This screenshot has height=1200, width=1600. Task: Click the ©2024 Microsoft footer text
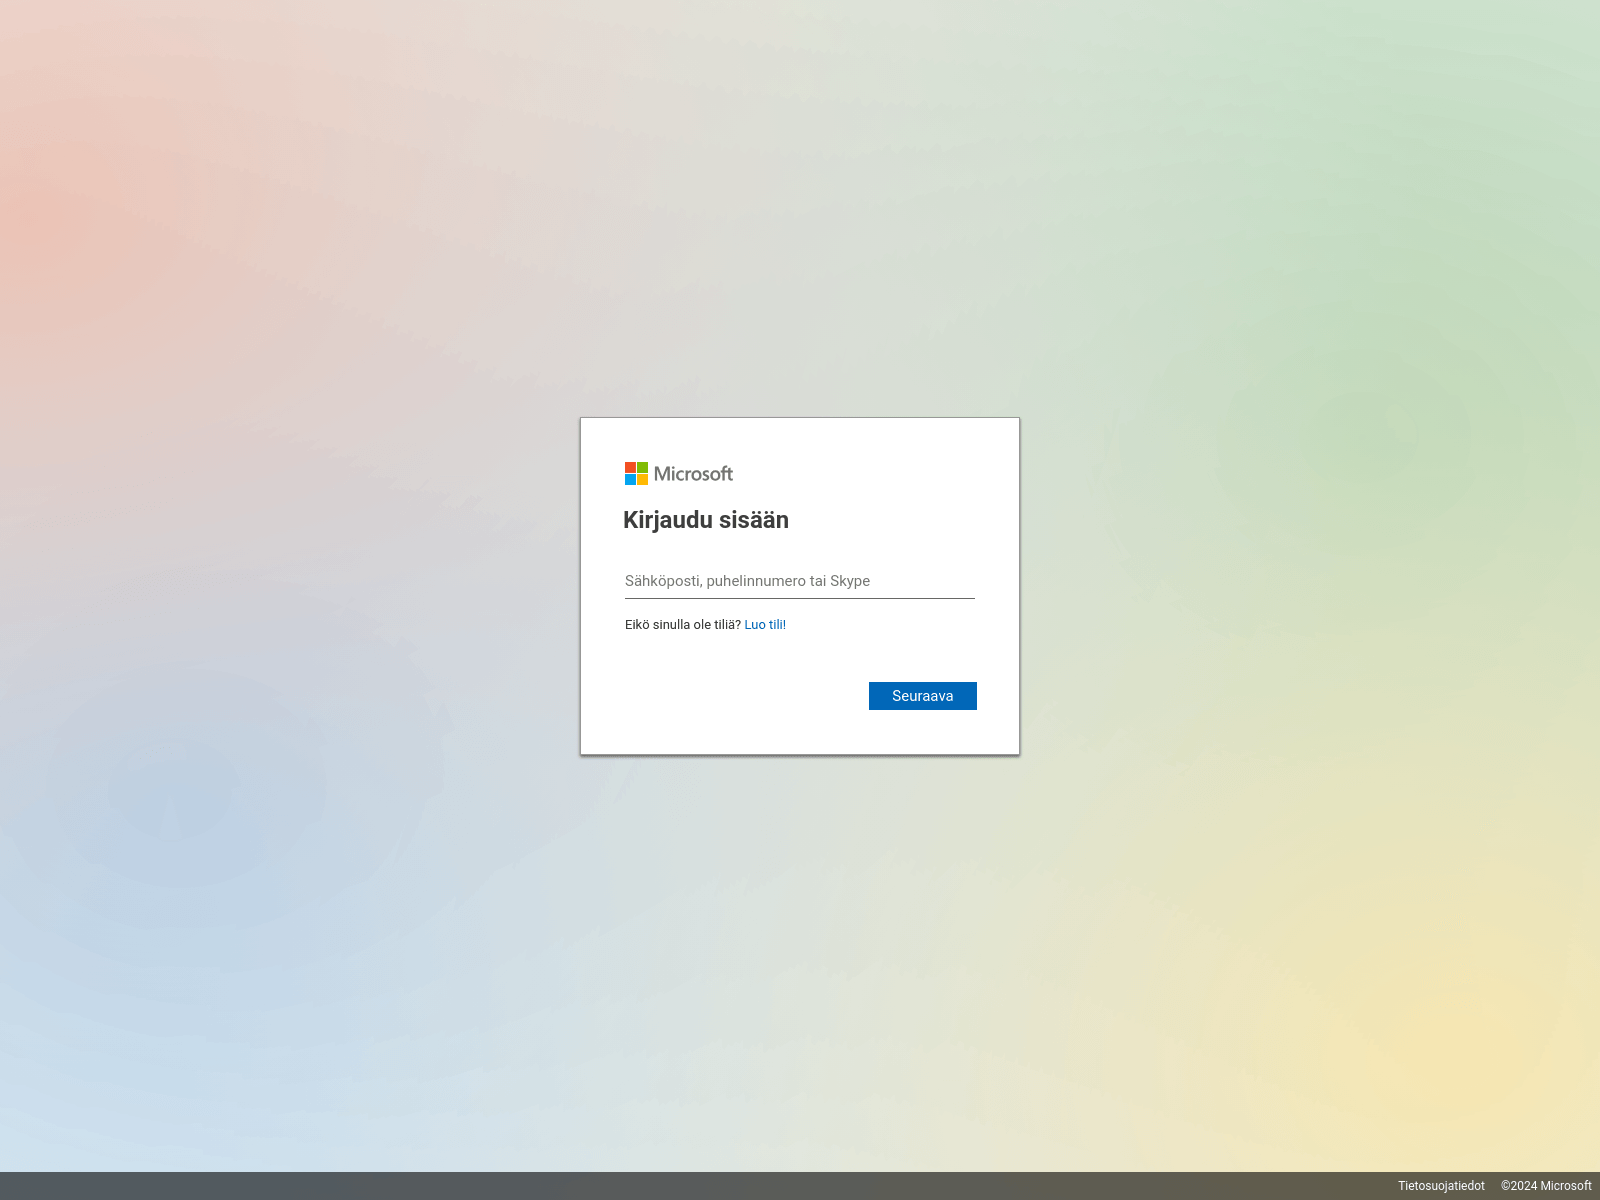[x=1546, y=1186]
